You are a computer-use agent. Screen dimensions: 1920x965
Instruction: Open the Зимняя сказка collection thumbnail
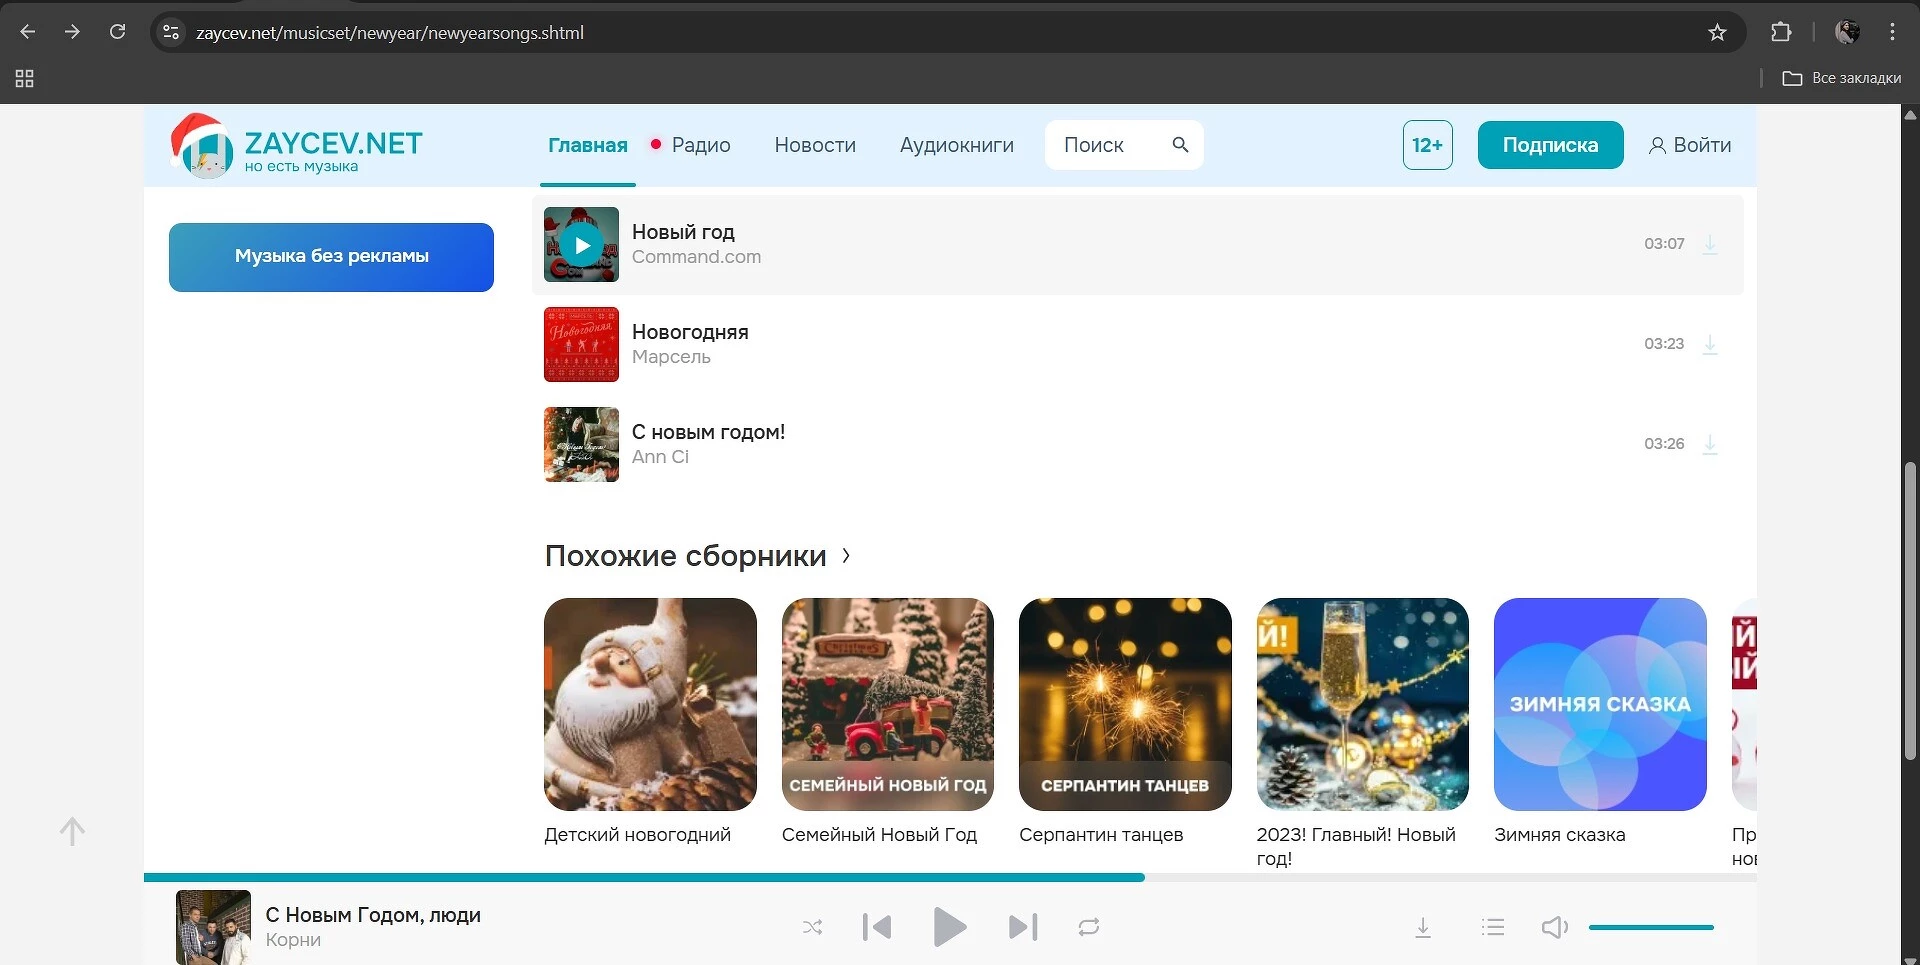1599,704
